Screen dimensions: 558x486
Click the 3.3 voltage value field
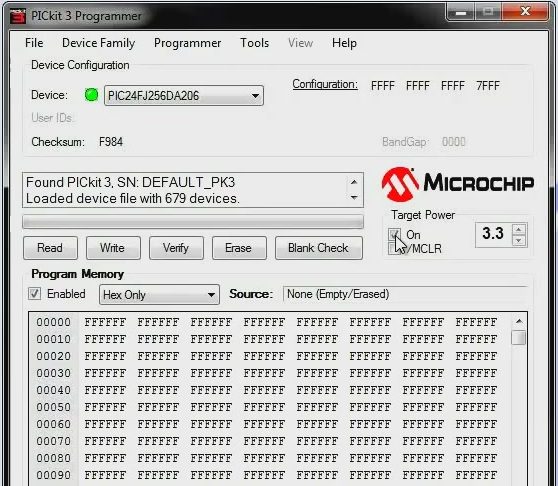tap(494, 234)
